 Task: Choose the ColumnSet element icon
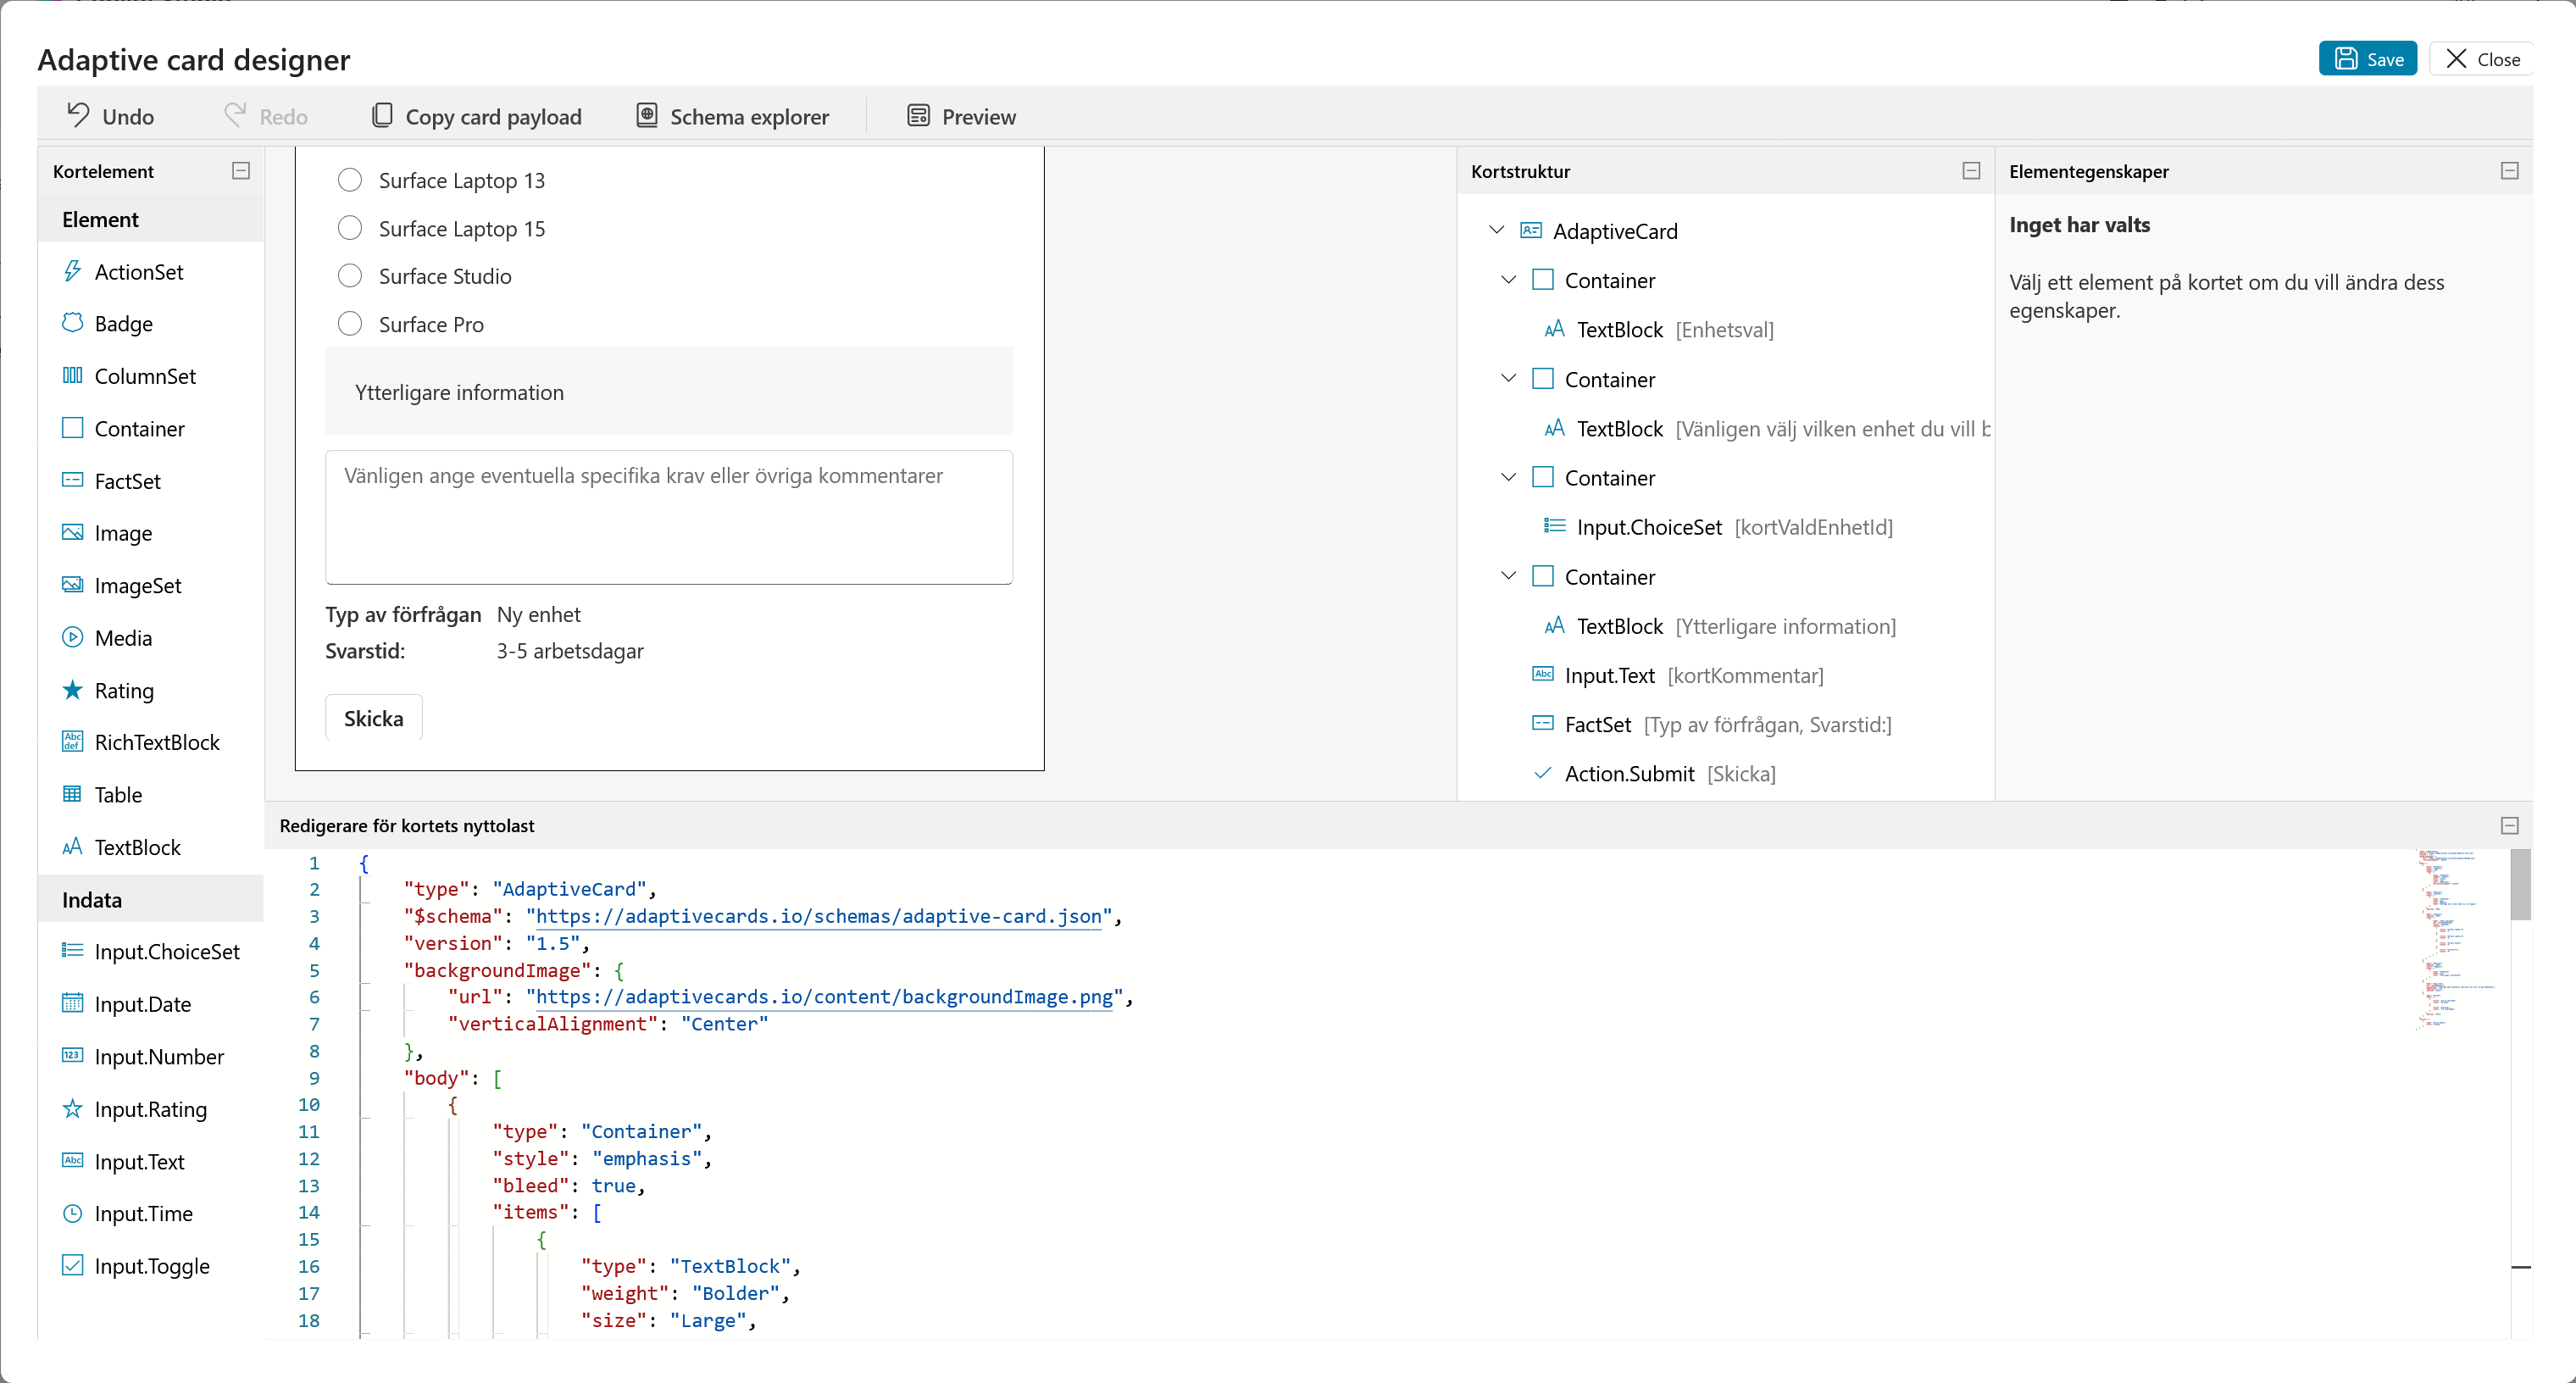(x=72, y=375)
